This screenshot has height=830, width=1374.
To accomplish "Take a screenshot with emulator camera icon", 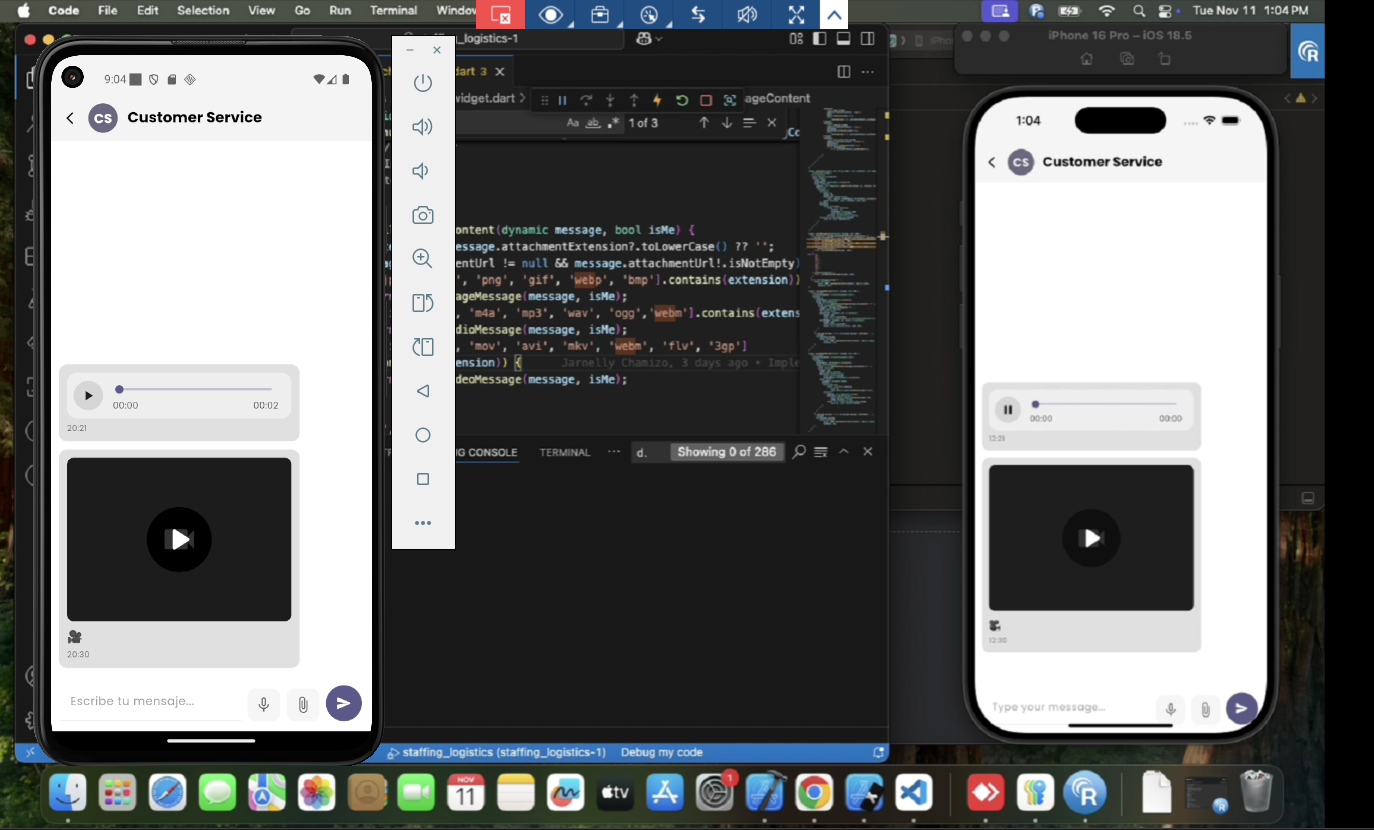I will 423,215.
